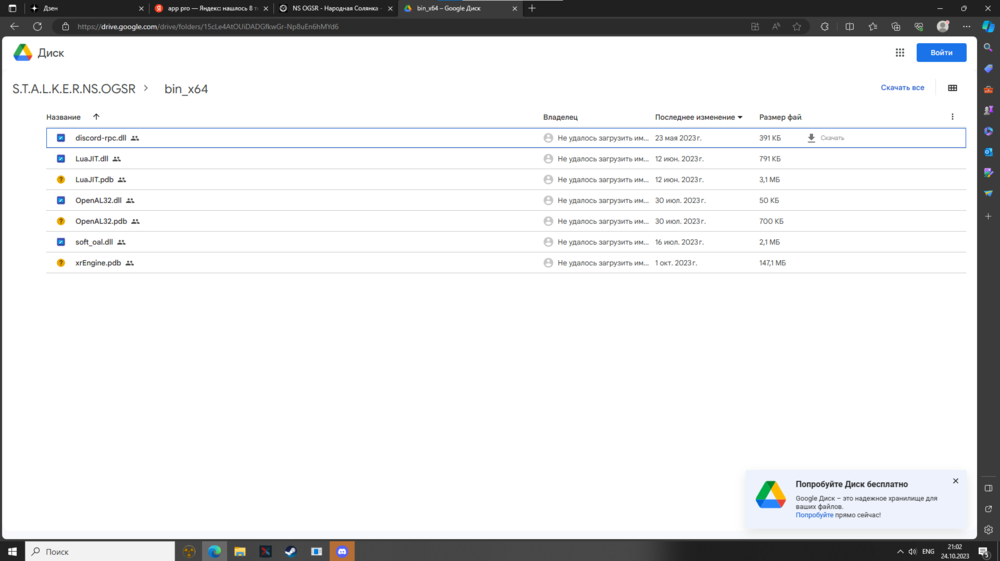The image size is (1000, 561).
Task: Click the Войти sign-in button
Action: [x=941, y=53]
